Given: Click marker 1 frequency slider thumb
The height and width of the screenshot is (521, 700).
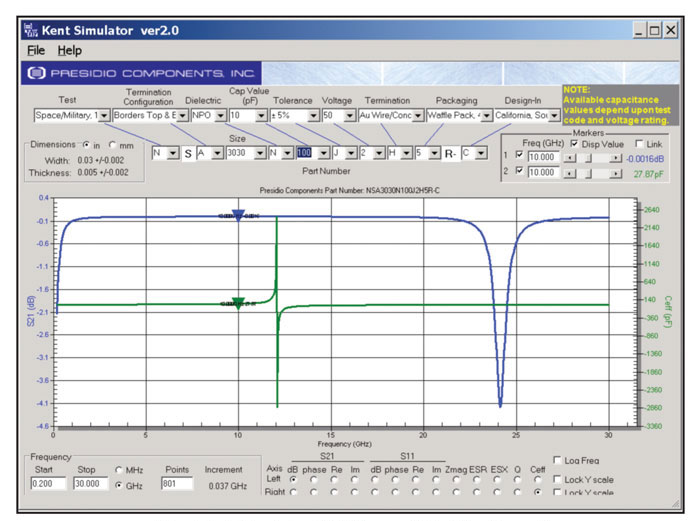Looking at the screenshot, I should pyautogui.click(x=588, y=158).
